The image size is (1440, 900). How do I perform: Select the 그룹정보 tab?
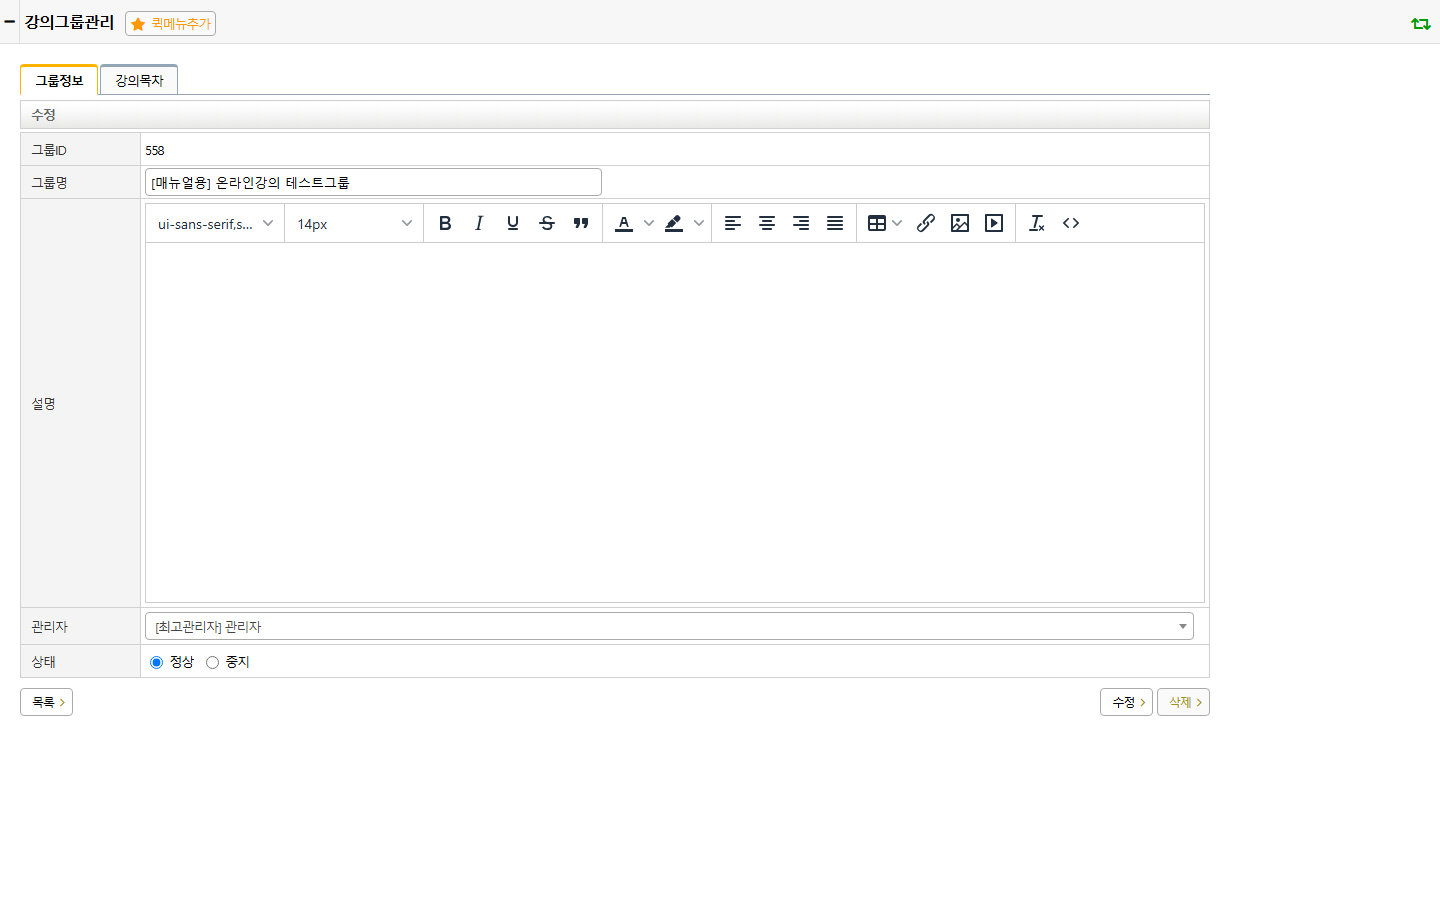click(x=59, y=80)
